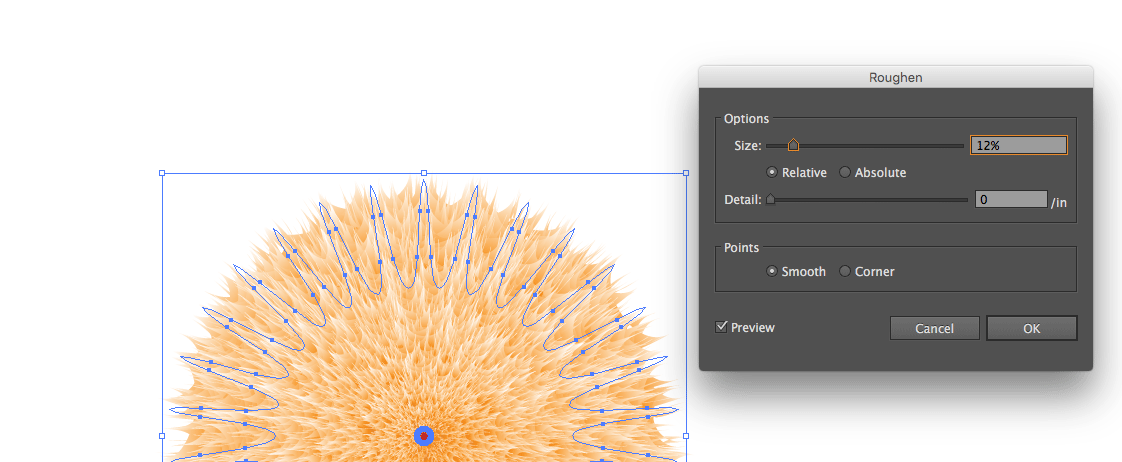This screenshot has width=1122, height=462.
Task: Click the right-middle bounding box handle
Action: coord(686,436)
